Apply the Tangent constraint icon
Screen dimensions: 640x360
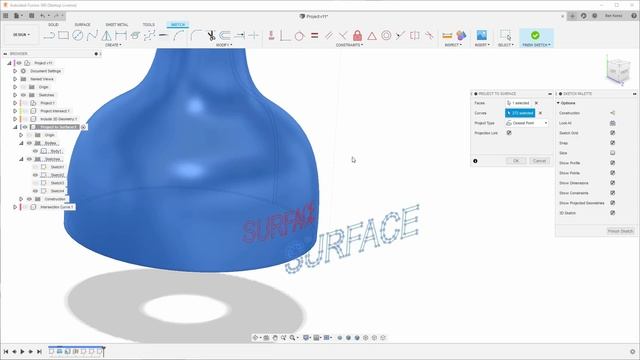point(299,36)
